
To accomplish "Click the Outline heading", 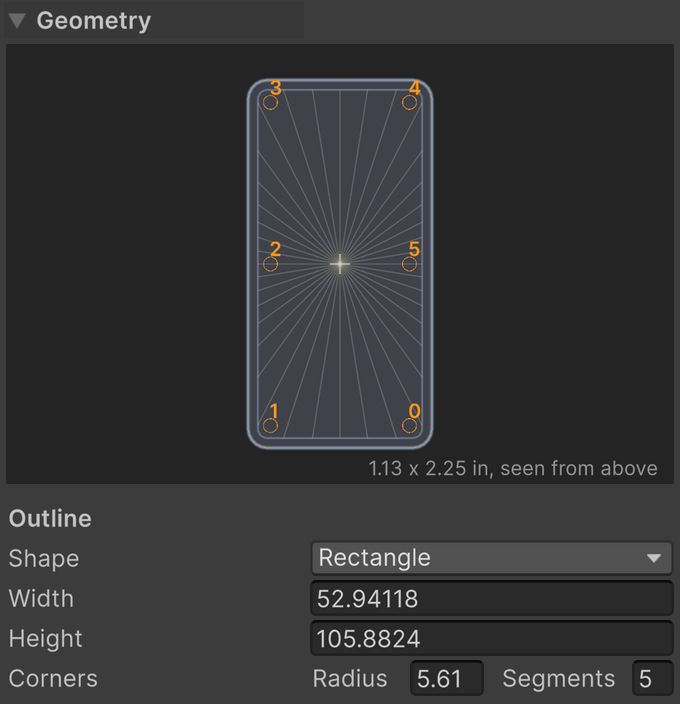I will [x=50, y=519].
